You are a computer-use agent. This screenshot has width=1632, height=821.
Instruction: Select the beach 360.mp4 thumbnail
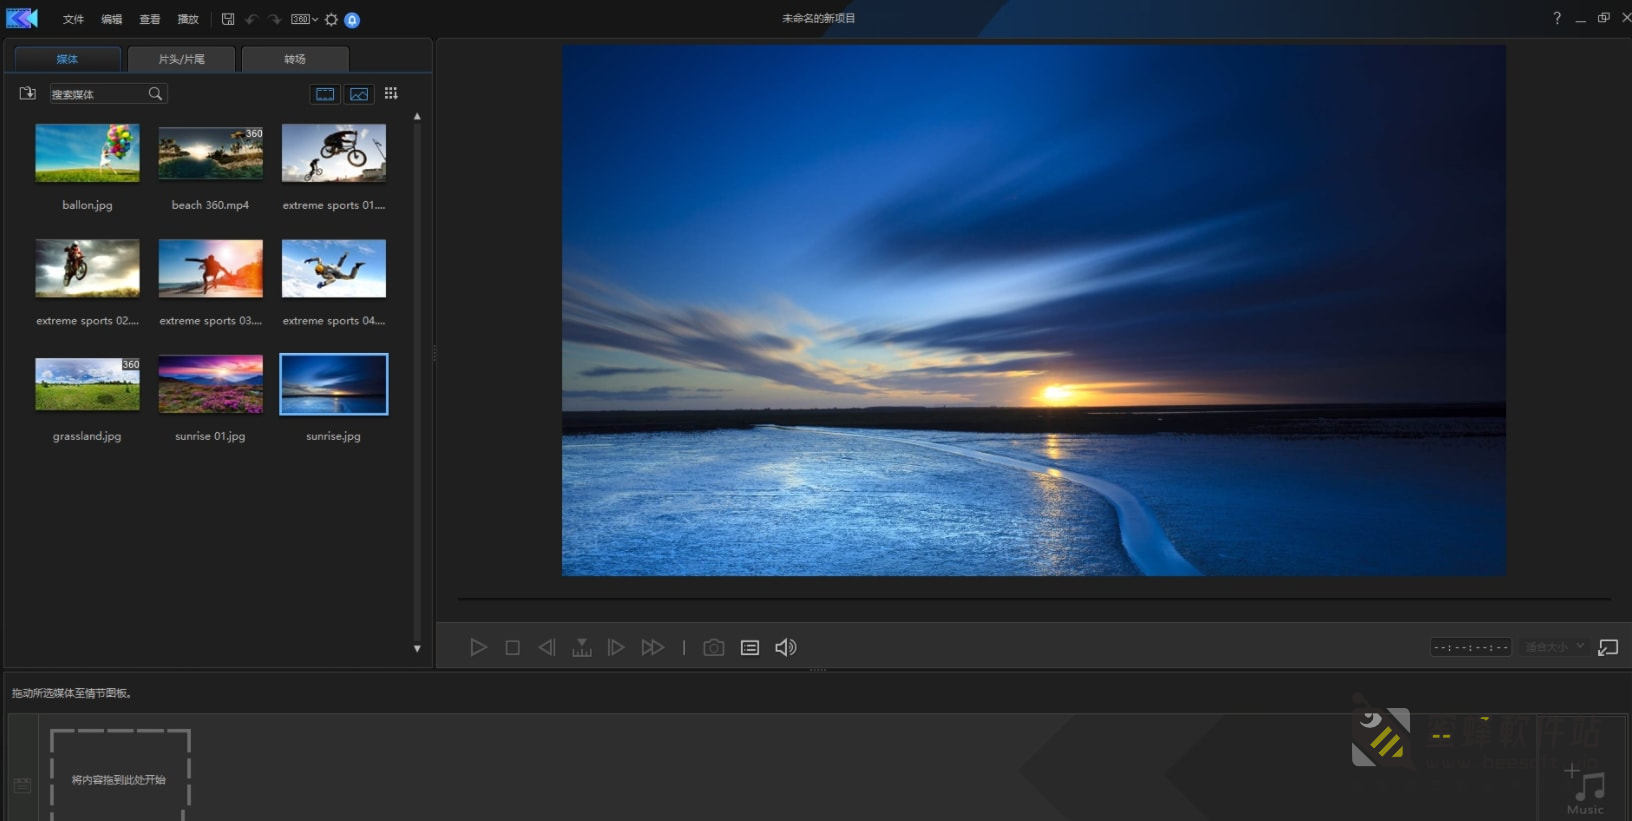click(x=210, y=153)
